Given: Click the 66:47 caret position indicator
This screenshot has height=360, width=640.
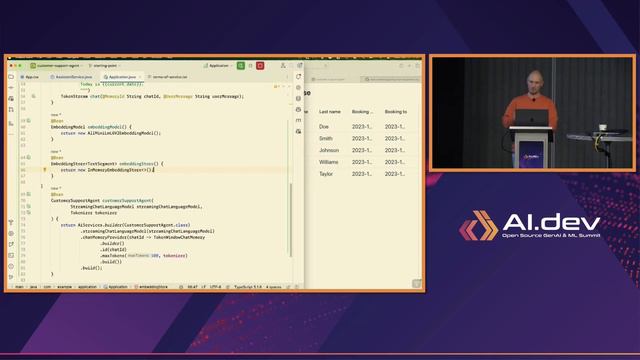Looking at the screenshot, I should coord(193,287).
